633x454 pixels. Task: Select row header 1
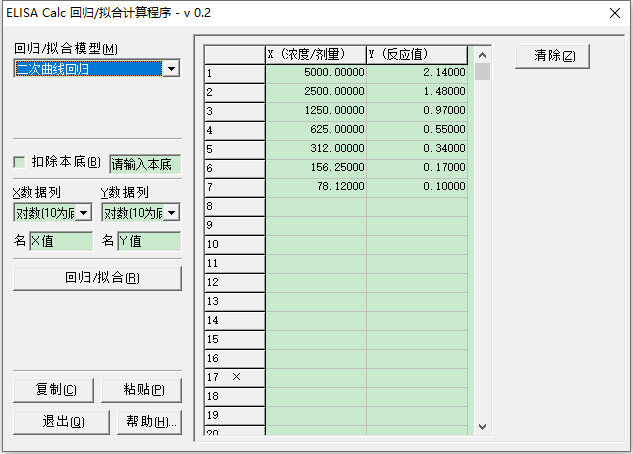[235, 74]
